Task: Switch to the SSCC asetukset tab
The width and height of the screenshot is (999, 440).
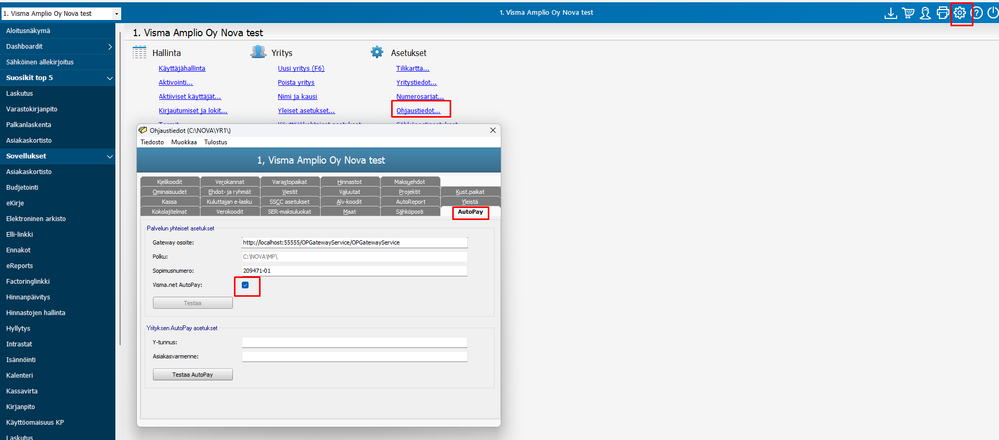Action: [290, 201]
